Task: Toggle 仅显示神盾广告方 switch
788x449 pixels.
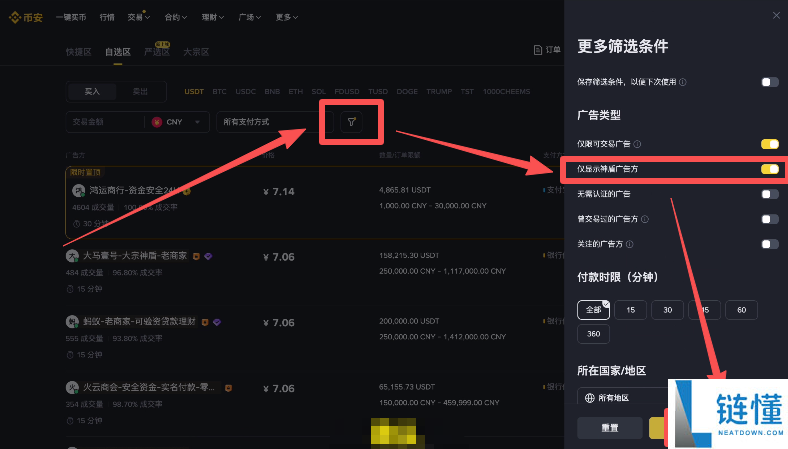Action: pyautogui.click(x=770, y=169)
